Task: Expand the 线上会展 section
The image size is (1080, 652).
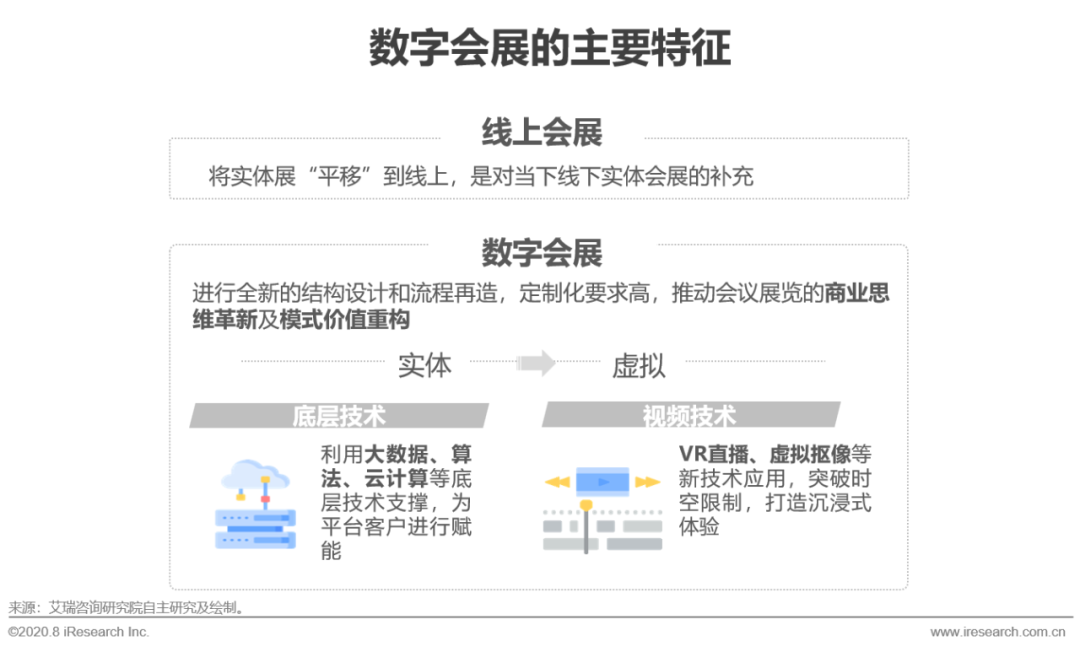Action: click(540, 131)
